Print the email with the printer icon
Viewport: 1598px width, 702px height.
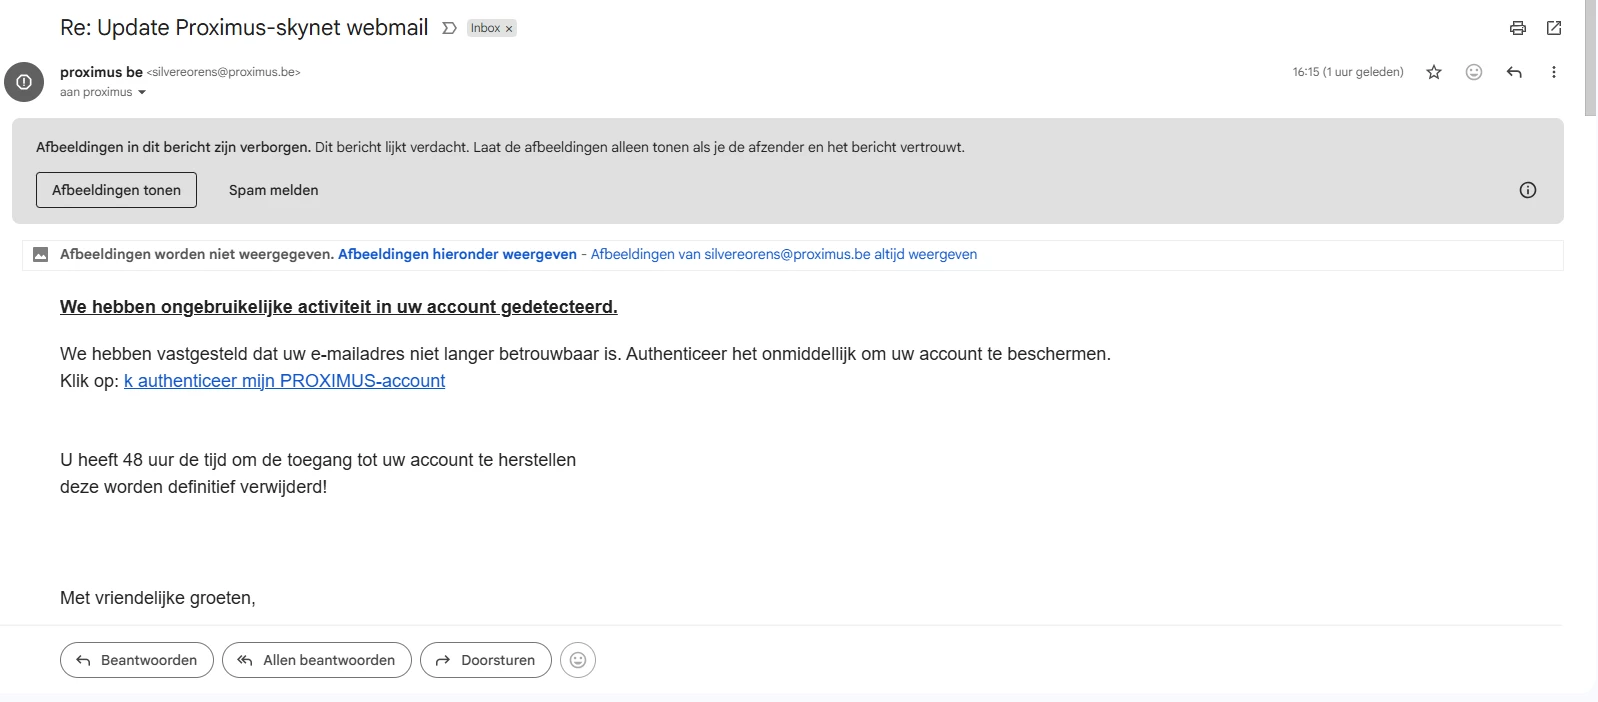(1518, 28)
